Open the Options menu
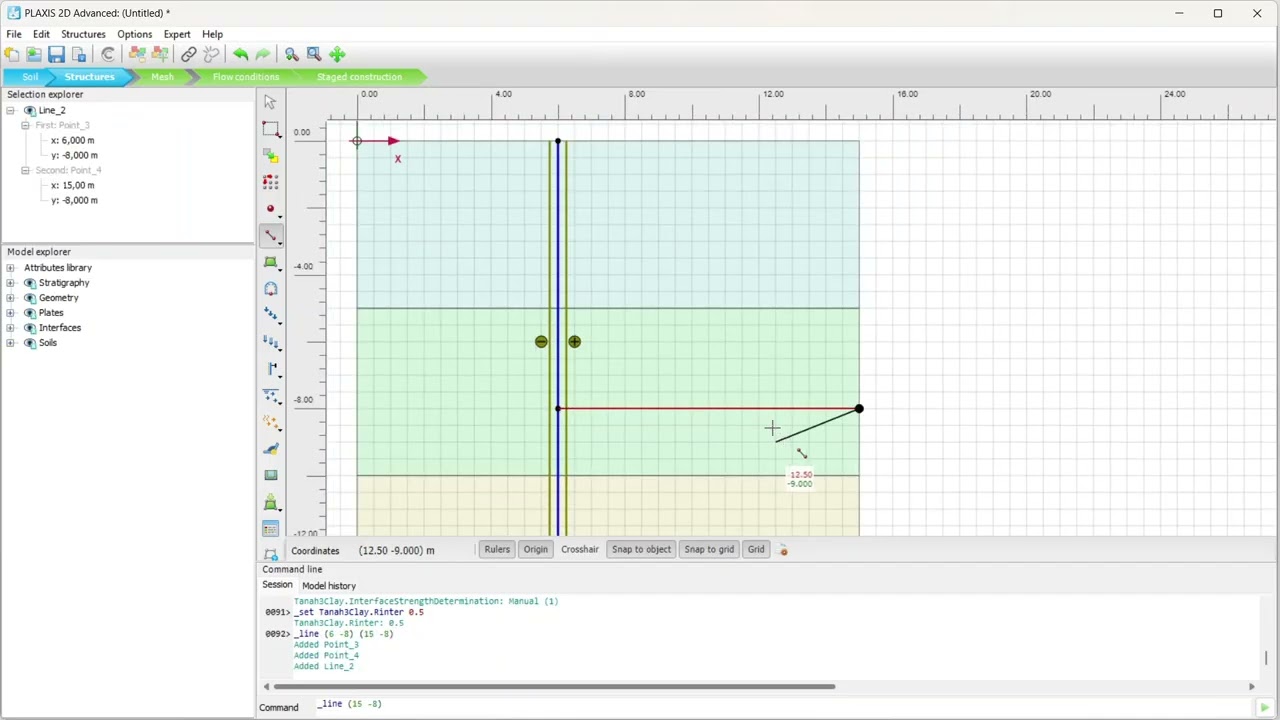The width and height of the screenshot is (1280, 720). pos(134,34)
